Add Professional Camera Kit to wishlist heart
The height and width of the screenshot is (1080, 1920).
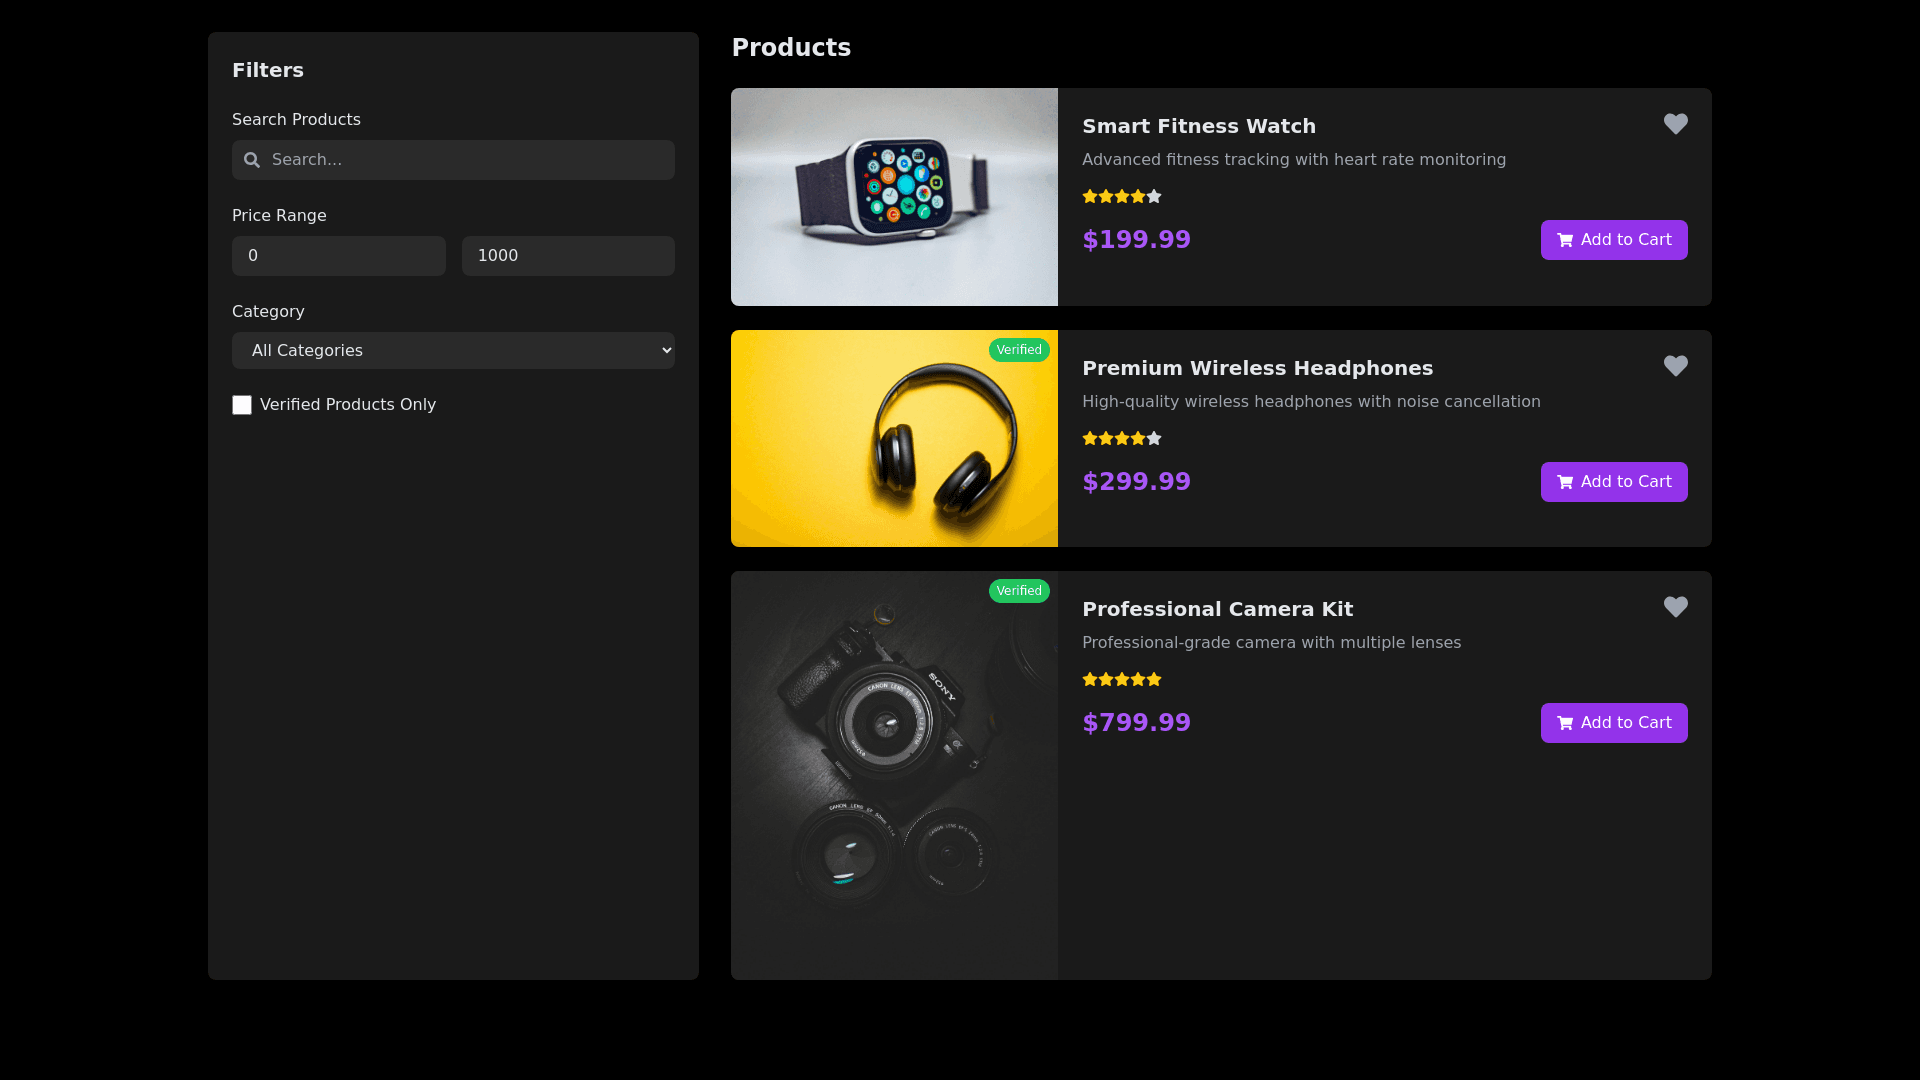pyautogui.click(x=1675, y=607)
